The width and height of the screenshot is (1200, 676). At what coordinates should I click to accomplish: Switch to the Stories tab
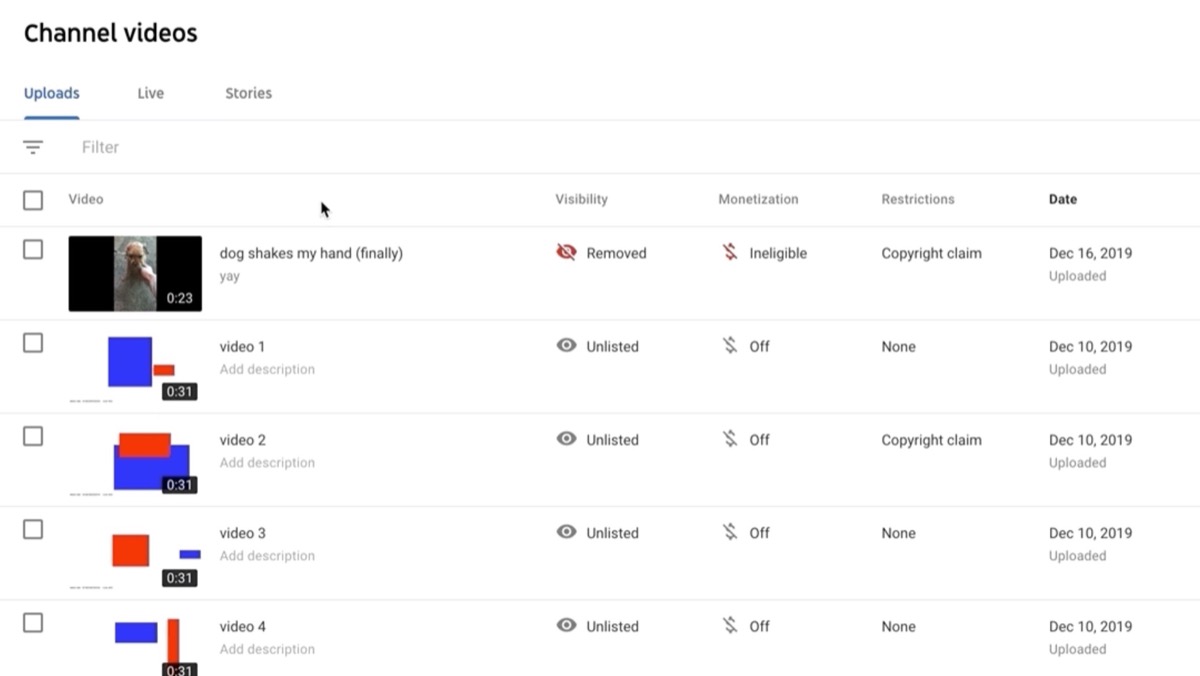[x=247, y=92]
